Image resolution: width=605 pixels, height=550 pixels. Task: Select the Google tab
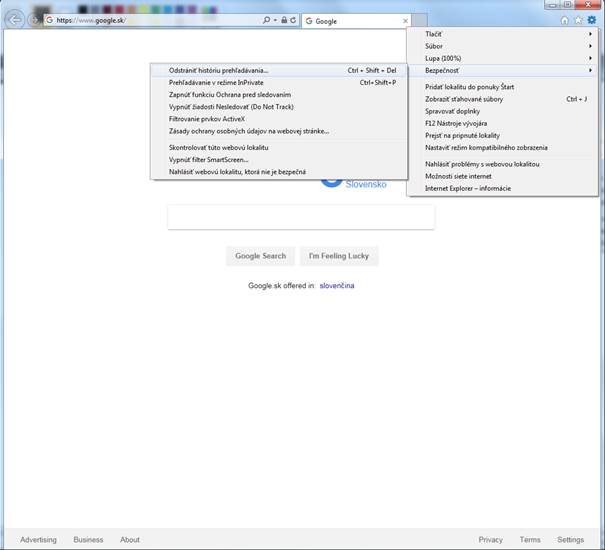pyautogui.click(x=356, y=21)
